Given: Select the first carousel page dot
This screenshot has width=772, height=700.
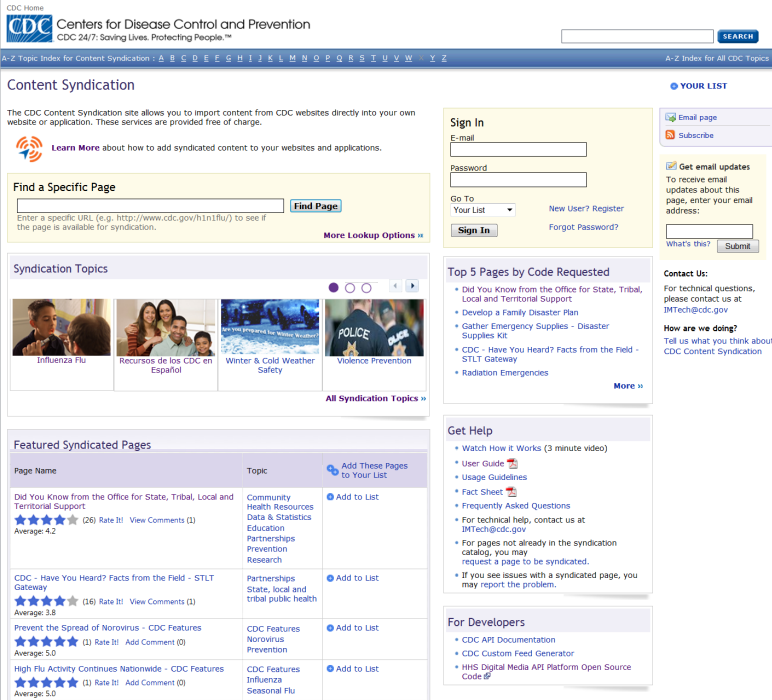Looking at the screenshot, I should coord(333,287).
